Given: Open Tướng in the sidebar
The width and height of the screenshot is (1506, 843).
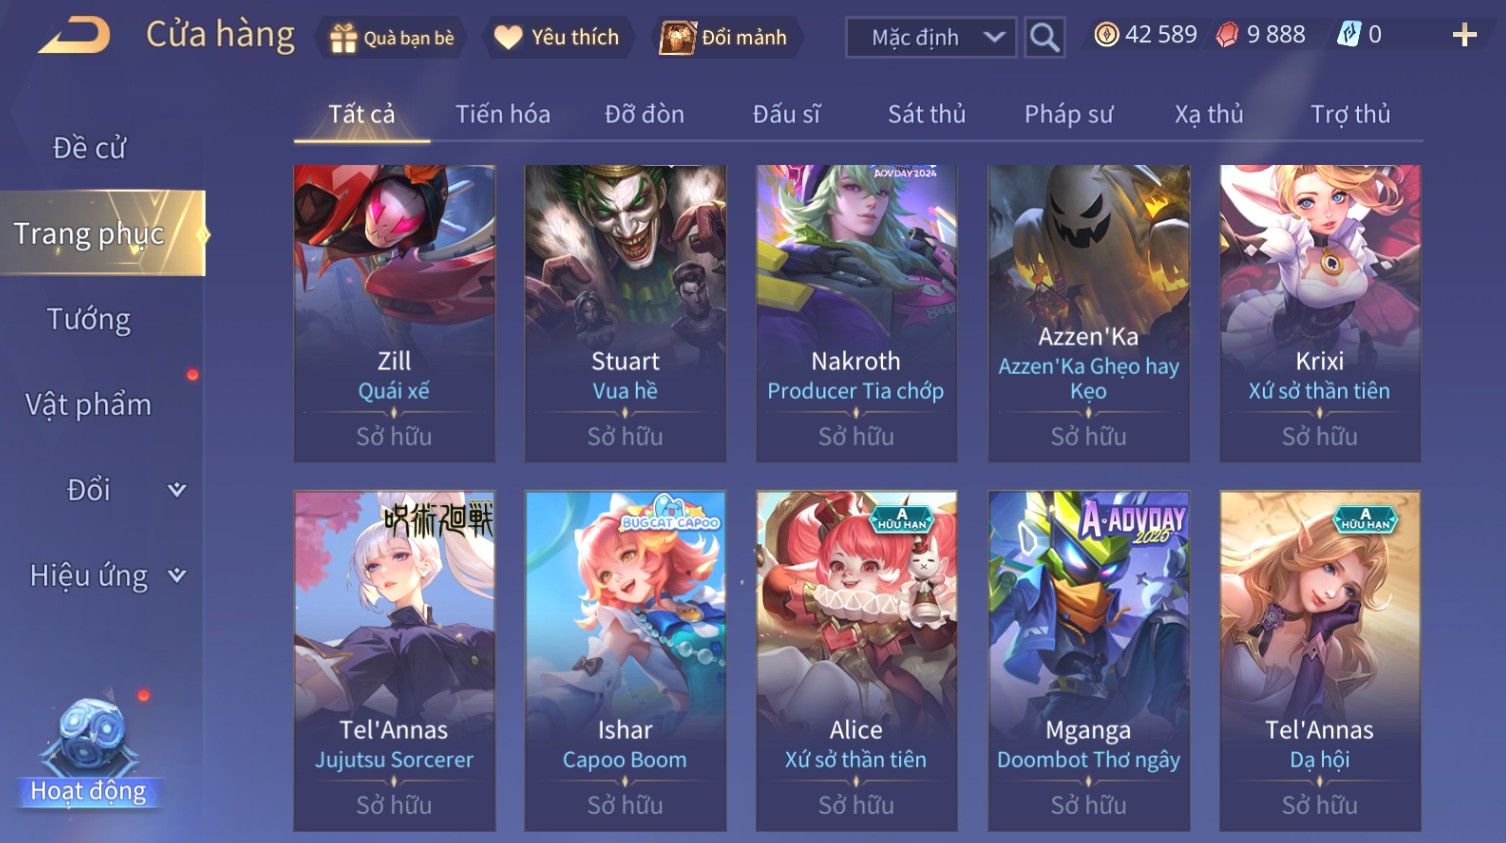Looking at the screenshot, I should pyautogui.click(x=89, y=319).
